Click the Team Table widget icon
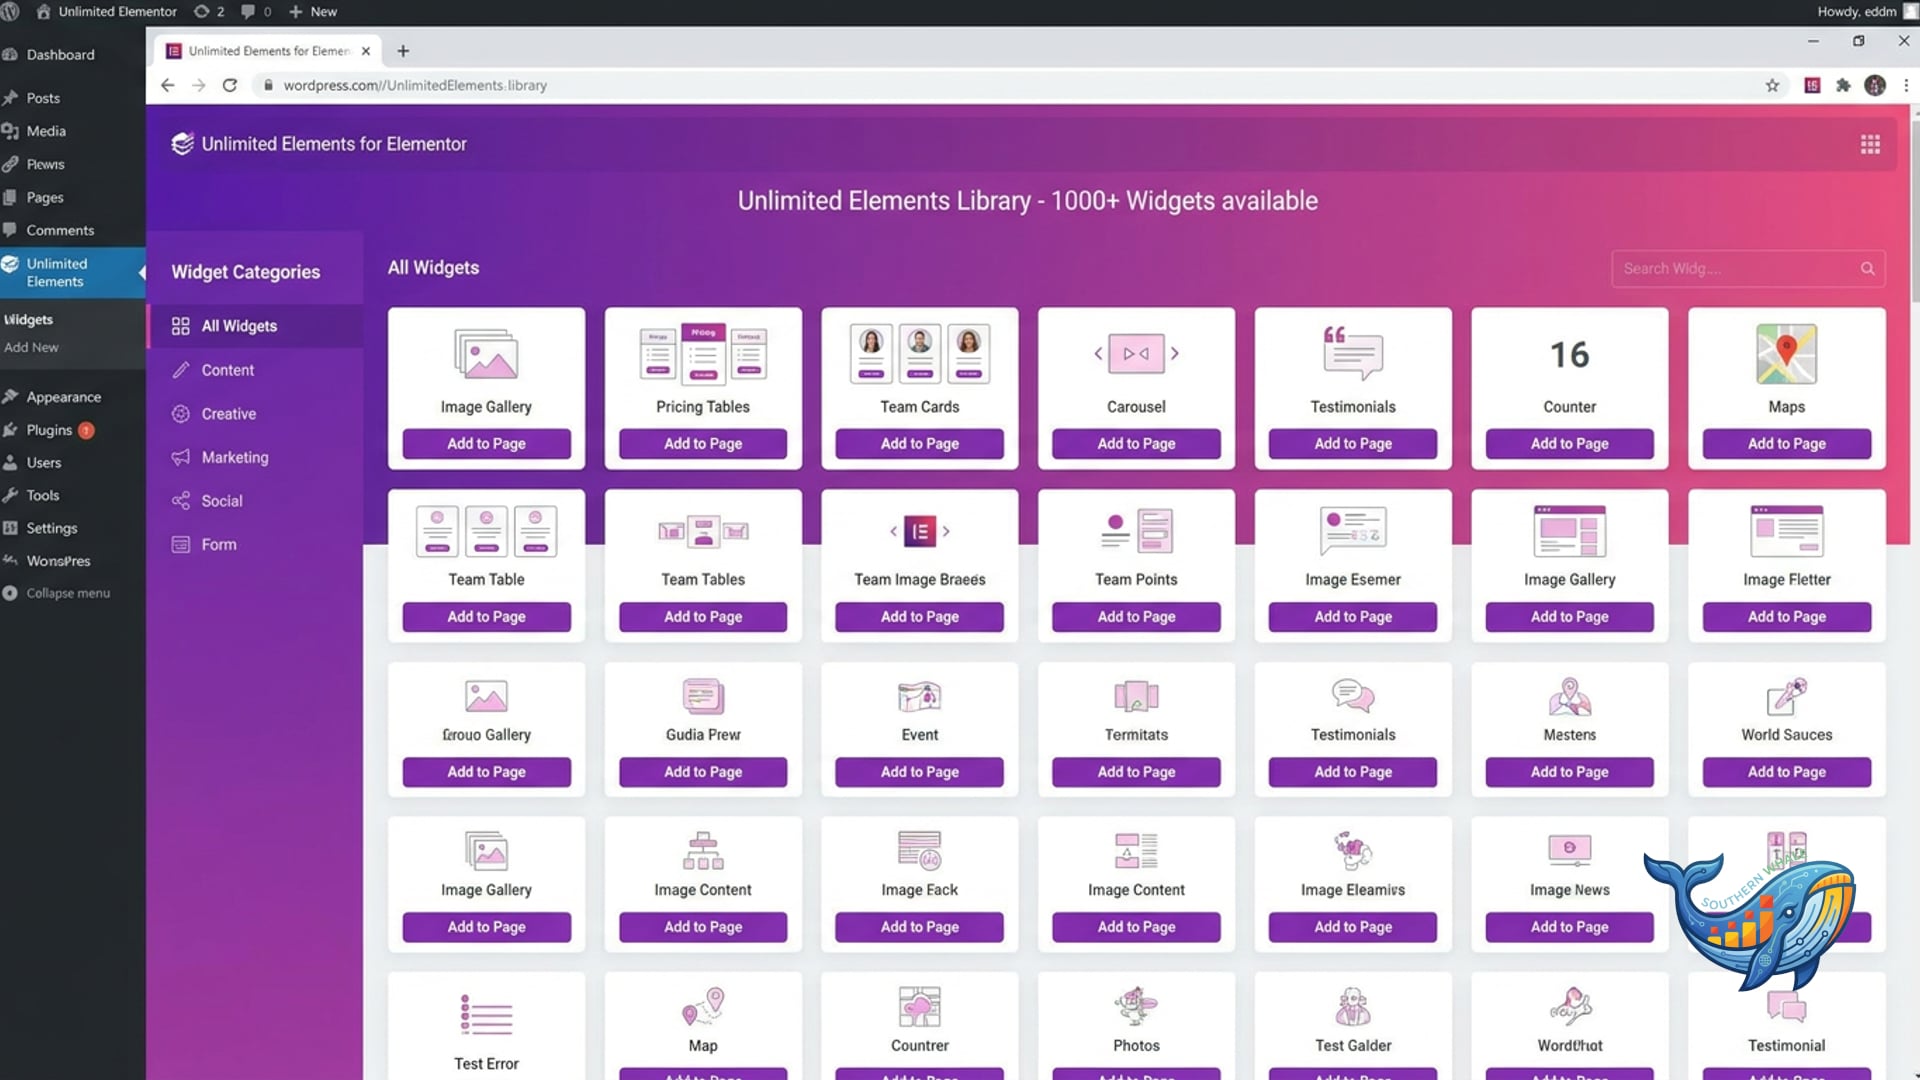This screenshot has height=1080, width=1920. coord(486,530)
